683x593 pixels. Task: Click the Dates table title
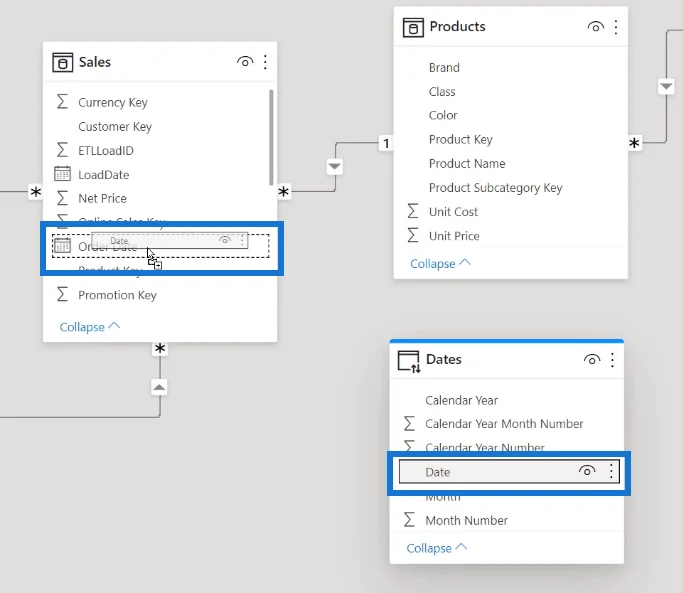pos(443,359)
